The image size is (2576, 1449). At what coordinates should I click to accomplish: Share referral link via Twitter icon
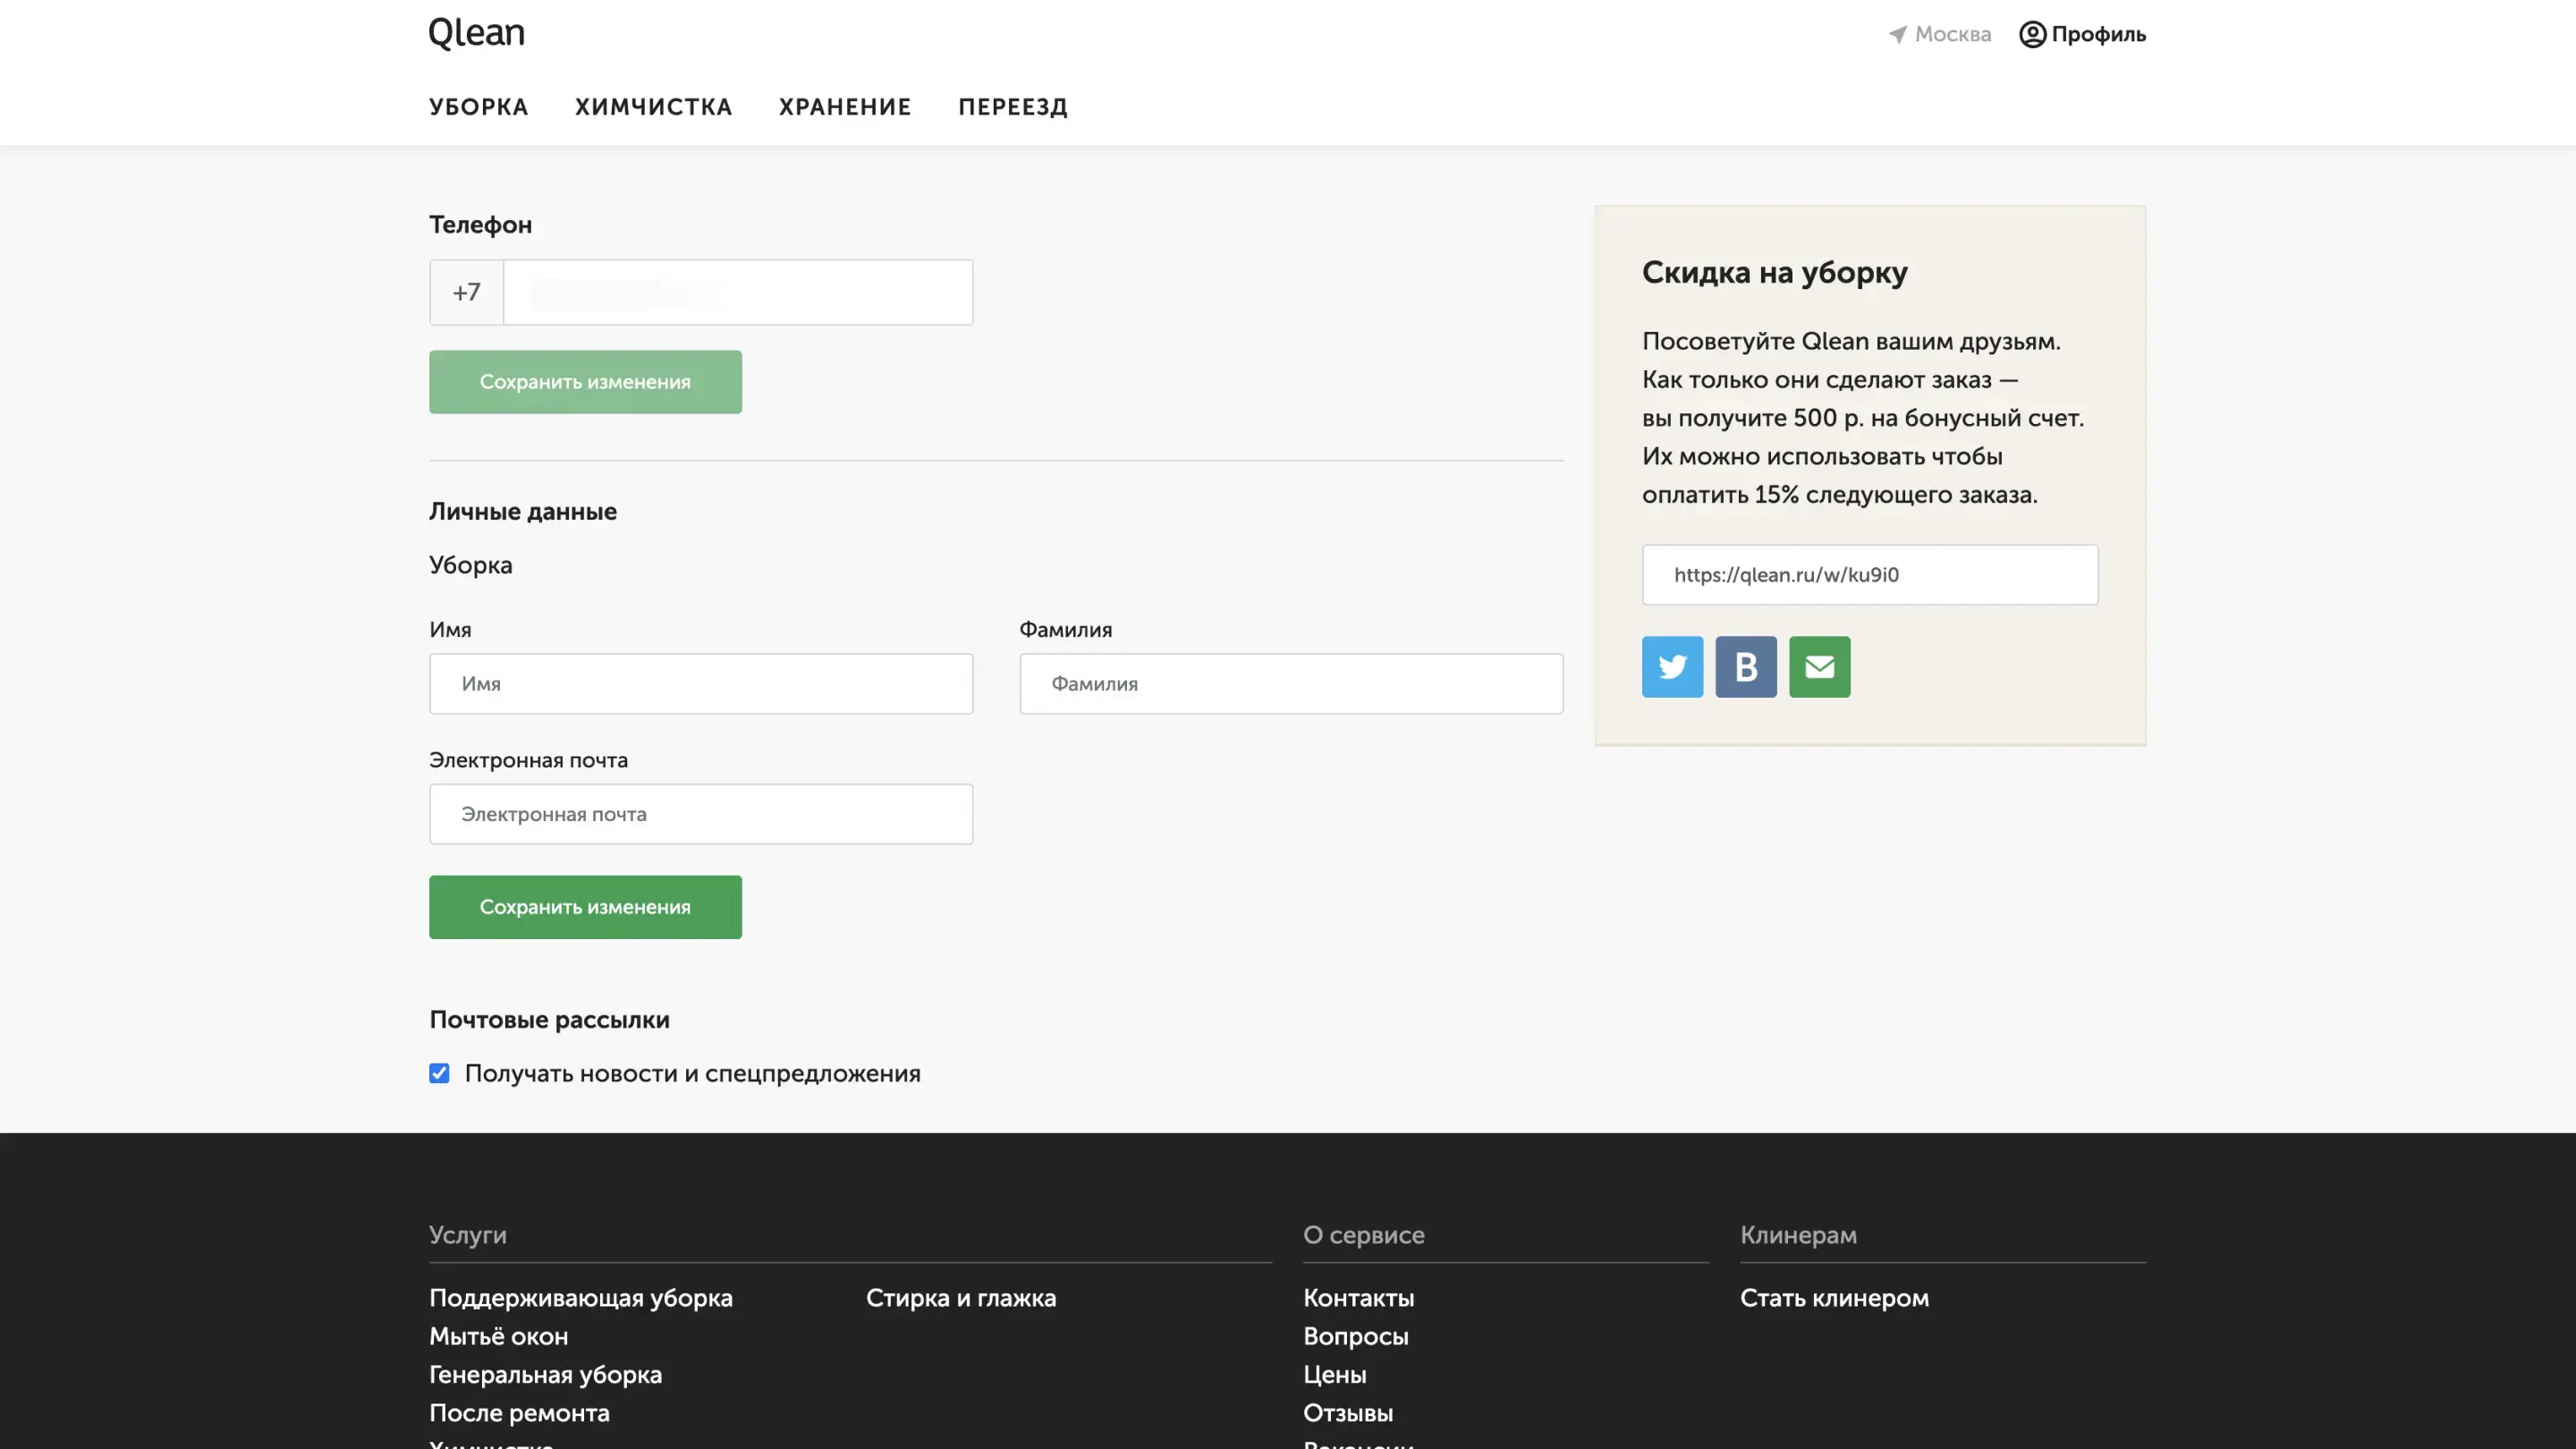1672,667
